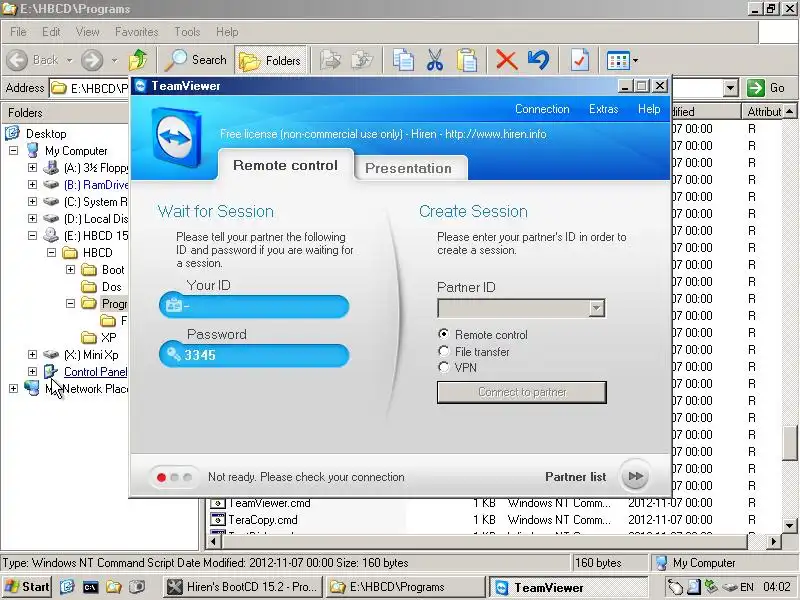Open TeamViewer Connection menu
The height and width of the screenshot is (600, 800).
pos(542,109)
